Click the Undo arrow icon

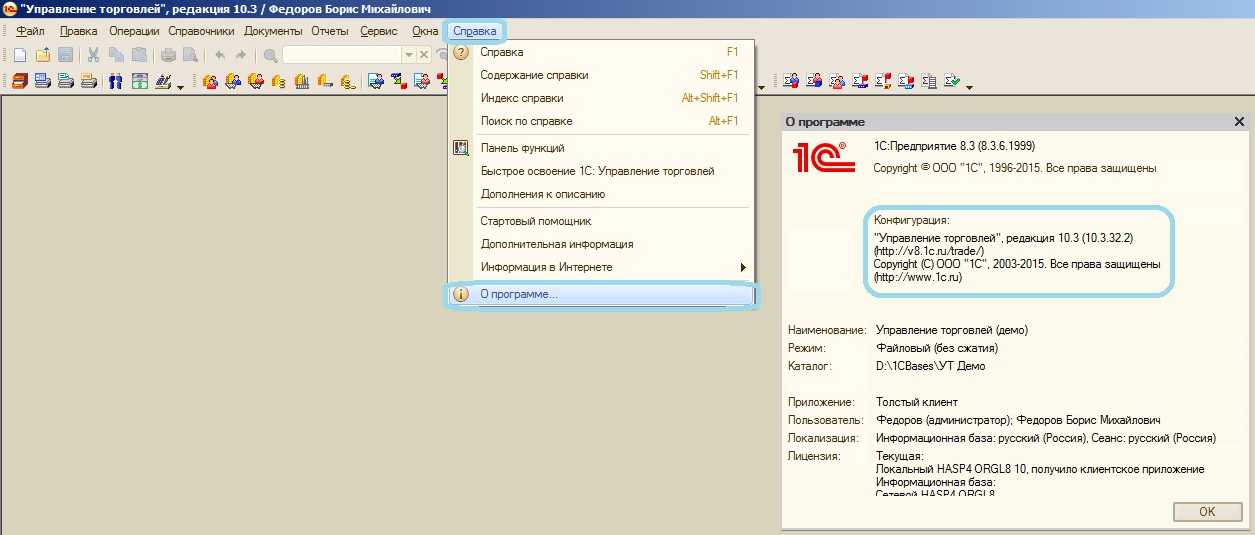[x=220, y=55]
